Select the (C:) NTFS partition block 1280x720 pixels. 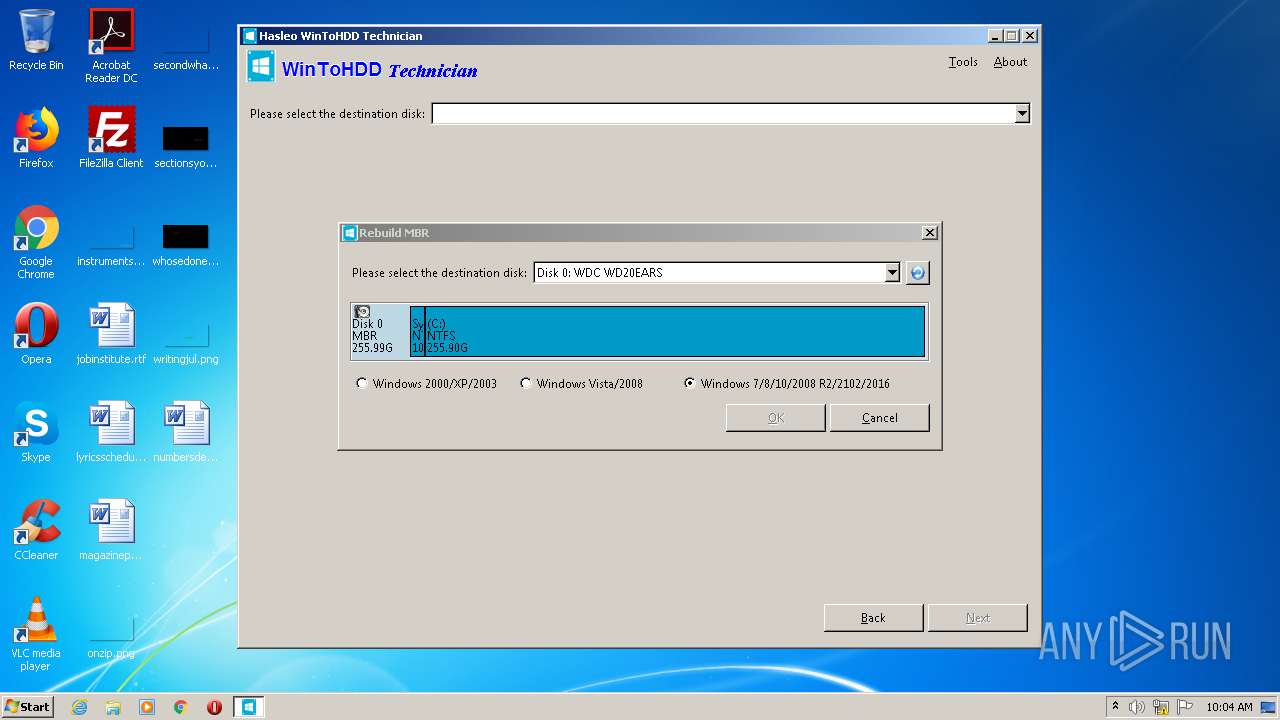pos(675,331)
